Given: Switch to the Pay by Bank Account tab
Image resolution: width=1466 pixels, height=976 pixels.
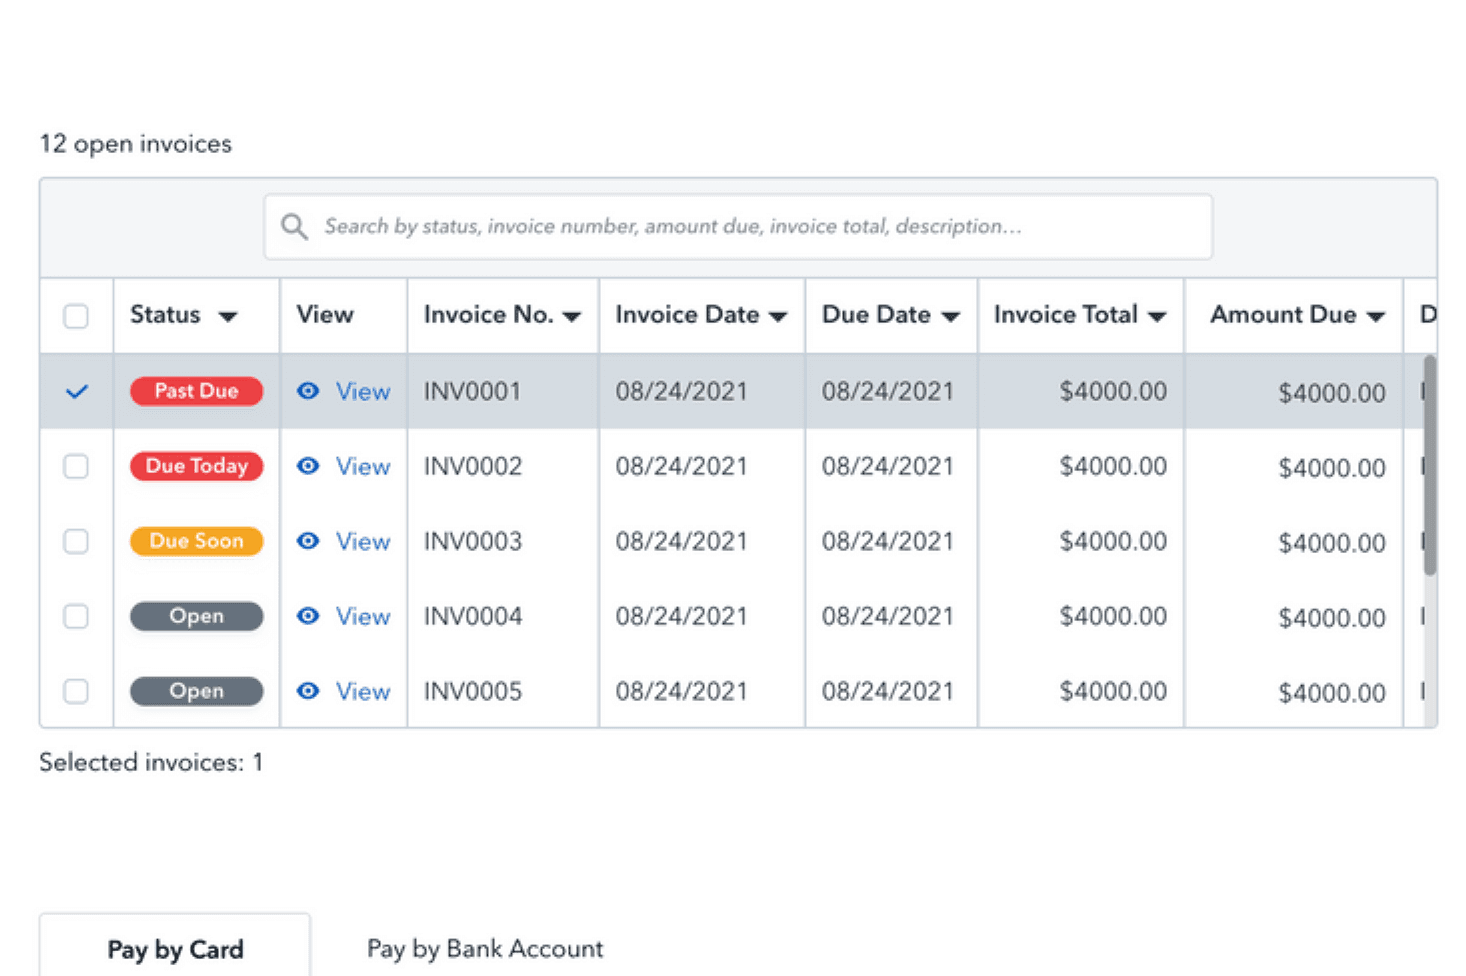Looking at the screenshot, I should pyautogui.click(x=485, y=948).
